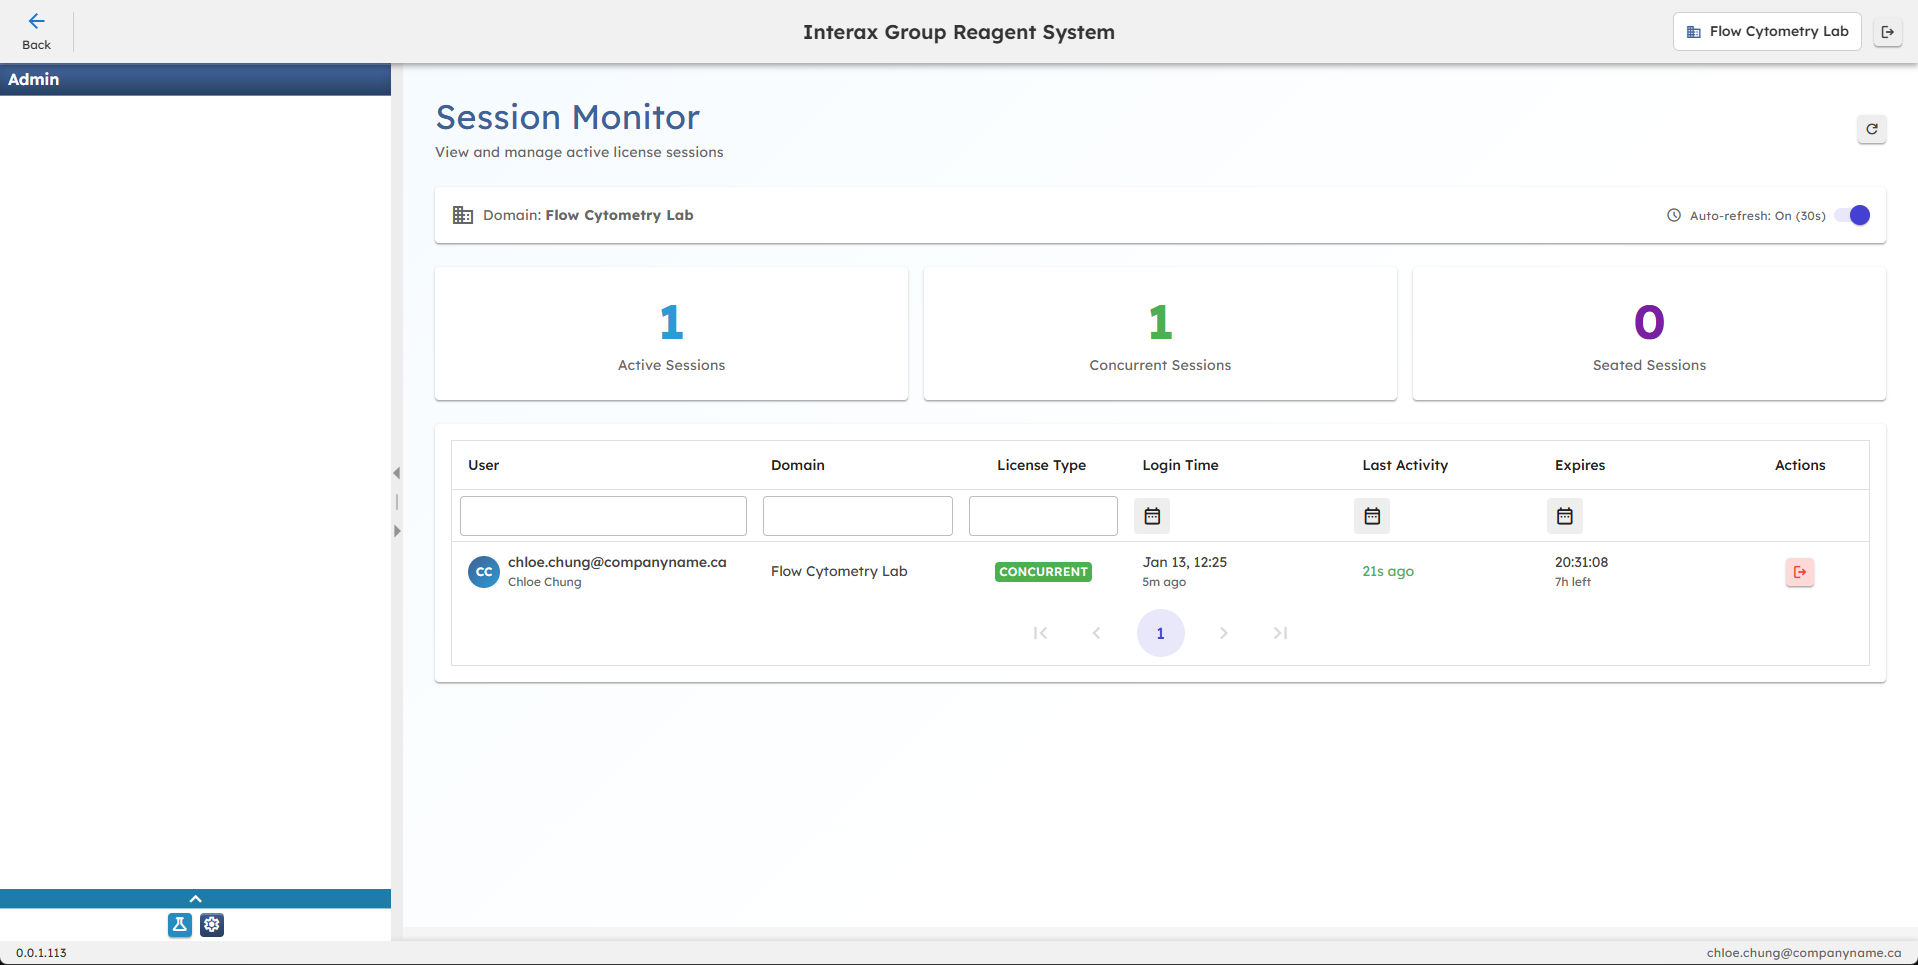
Task: Open the Expires calendar filter
Action: pyautogui.click(x=1564, y=516)
